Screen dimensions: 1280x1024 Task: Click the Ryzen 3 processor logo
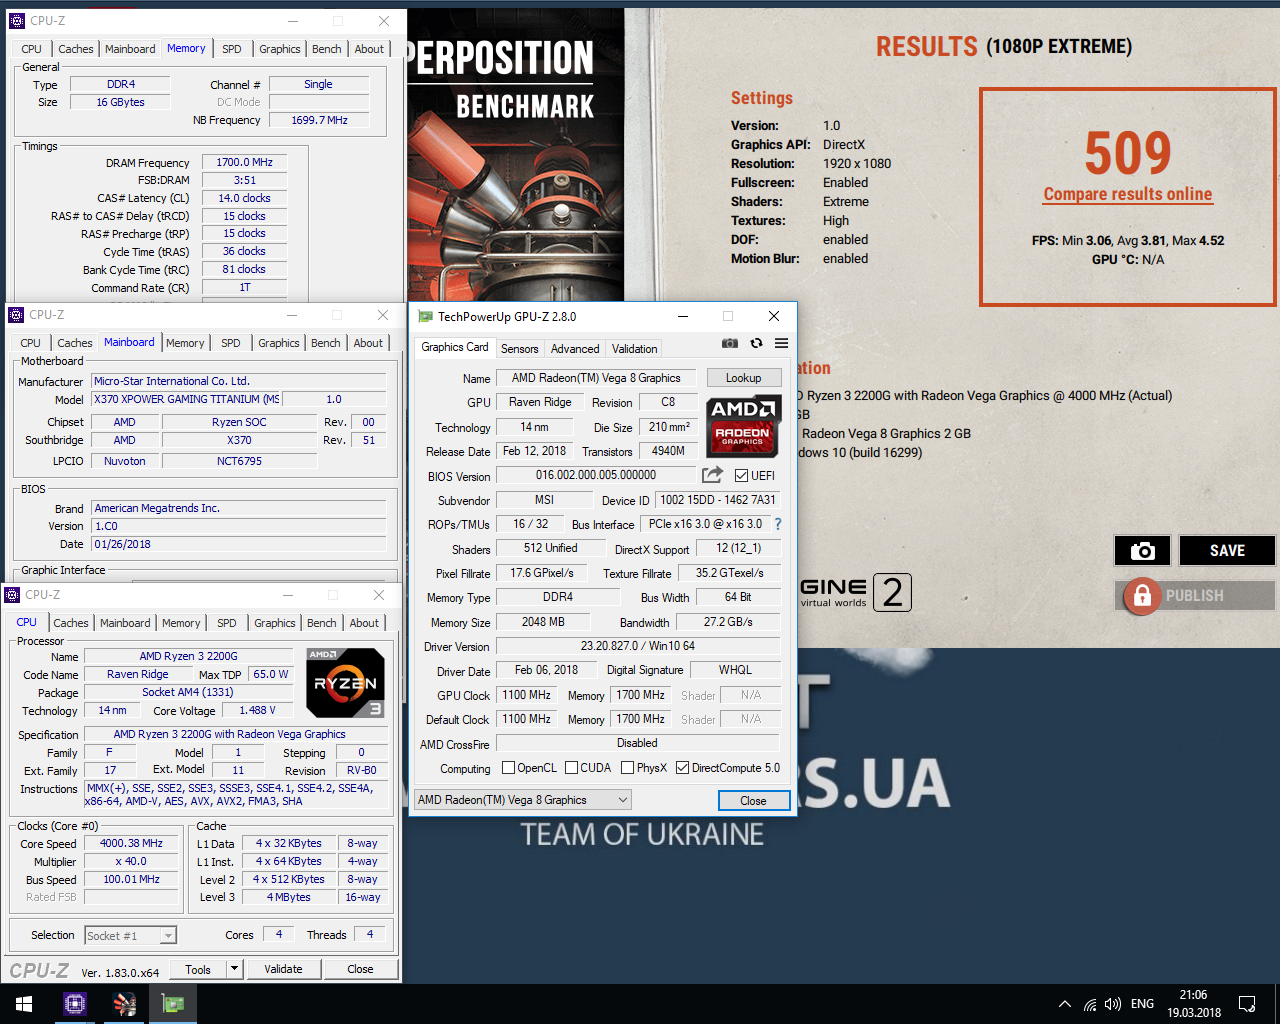click(345, 683)
